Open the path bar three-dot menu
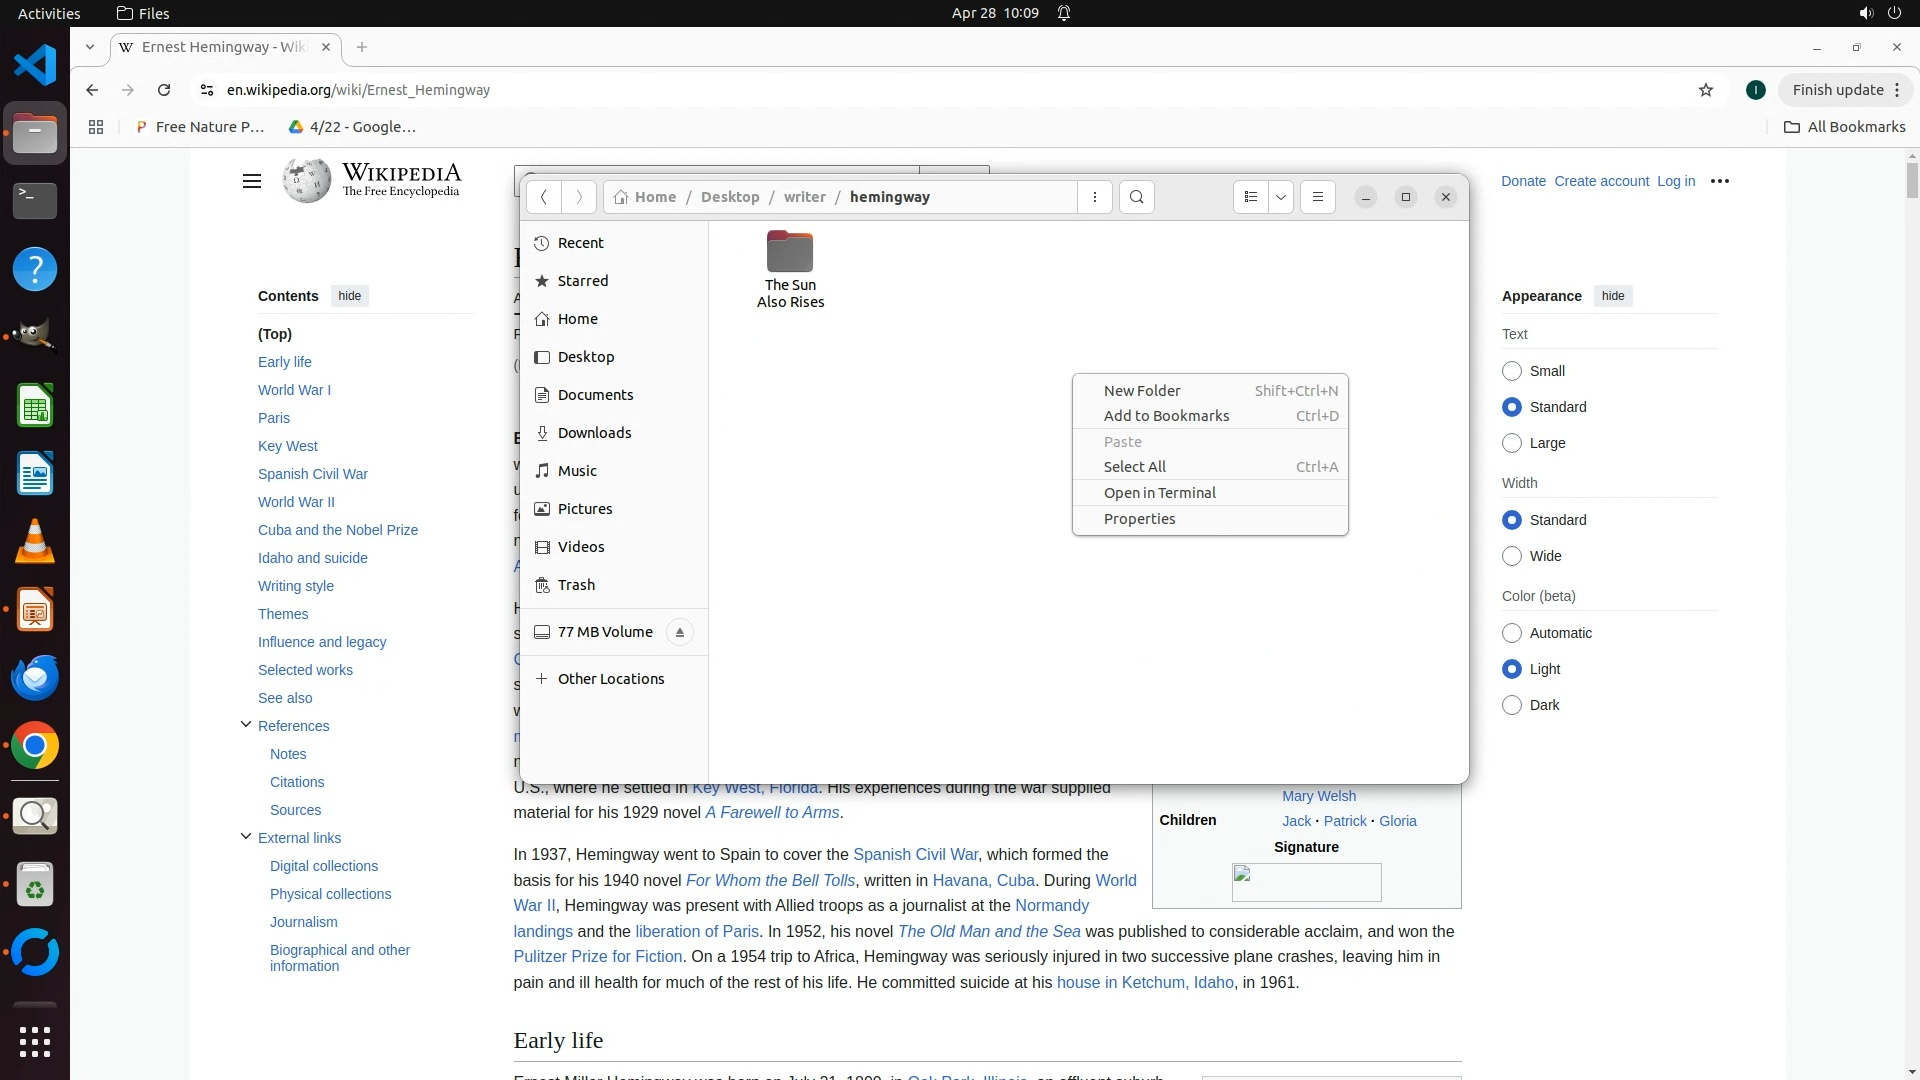 (x=1095, y=197)
